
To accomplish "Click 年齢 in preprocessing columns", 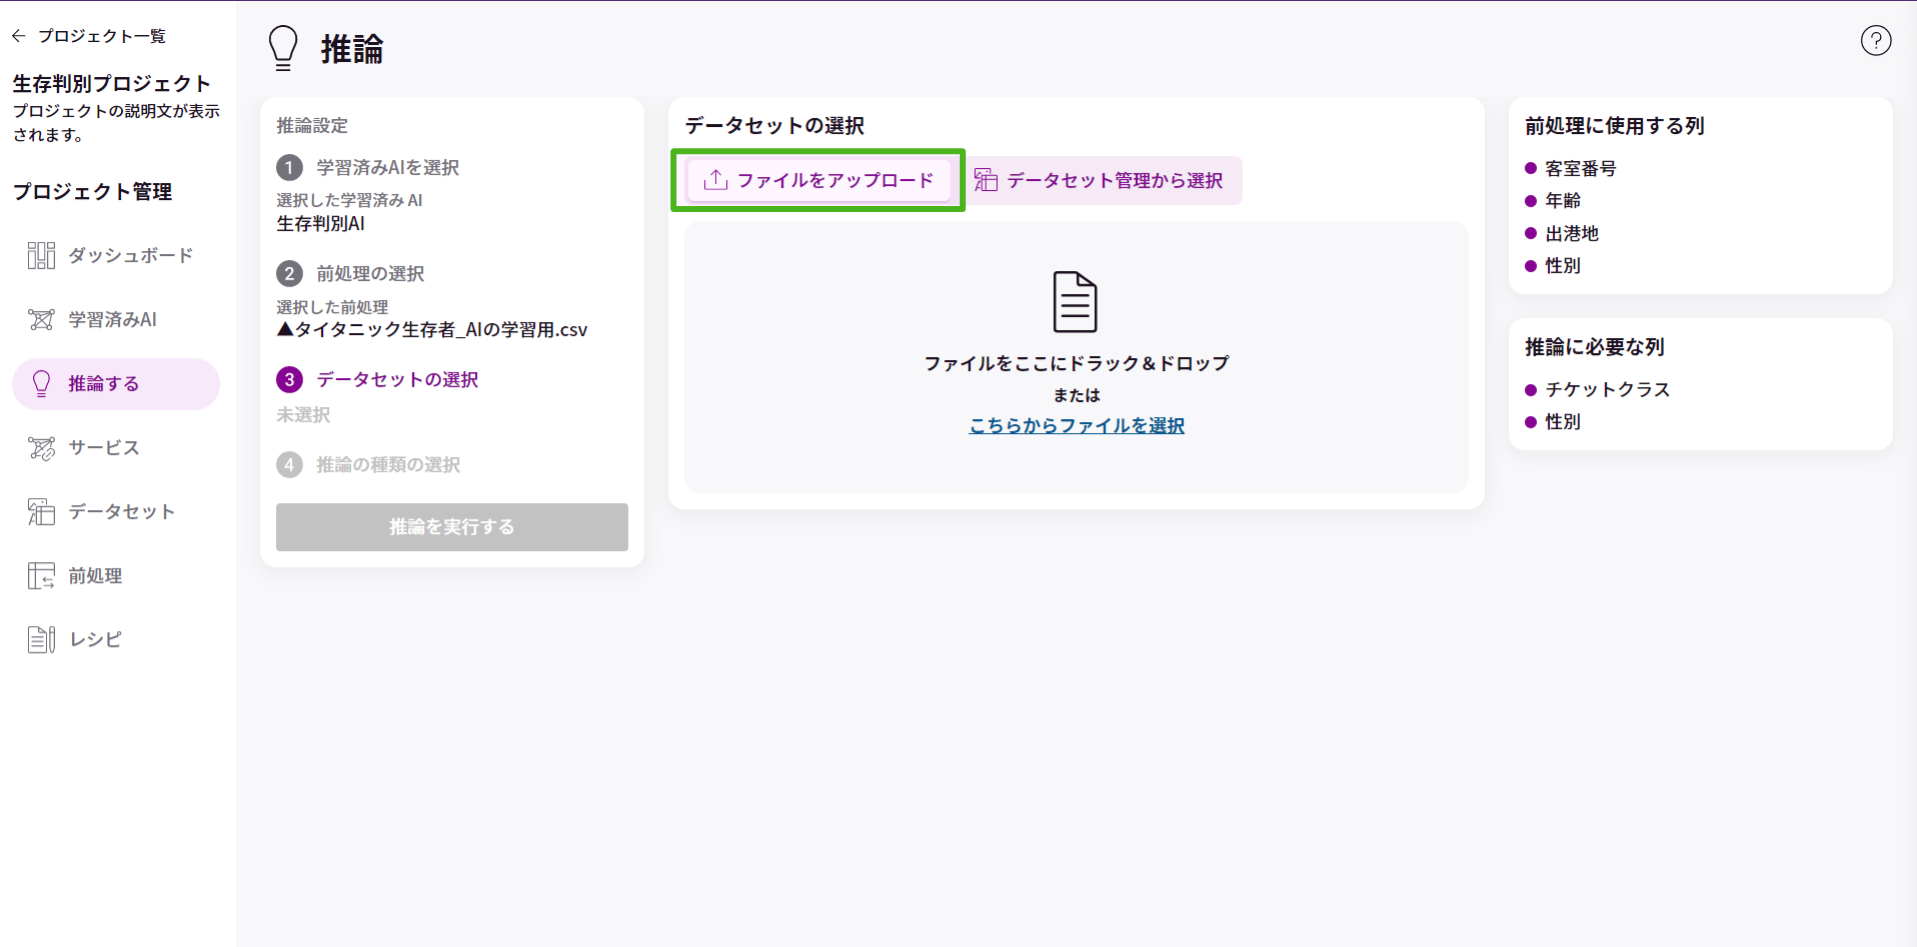I will point(1563,201).
